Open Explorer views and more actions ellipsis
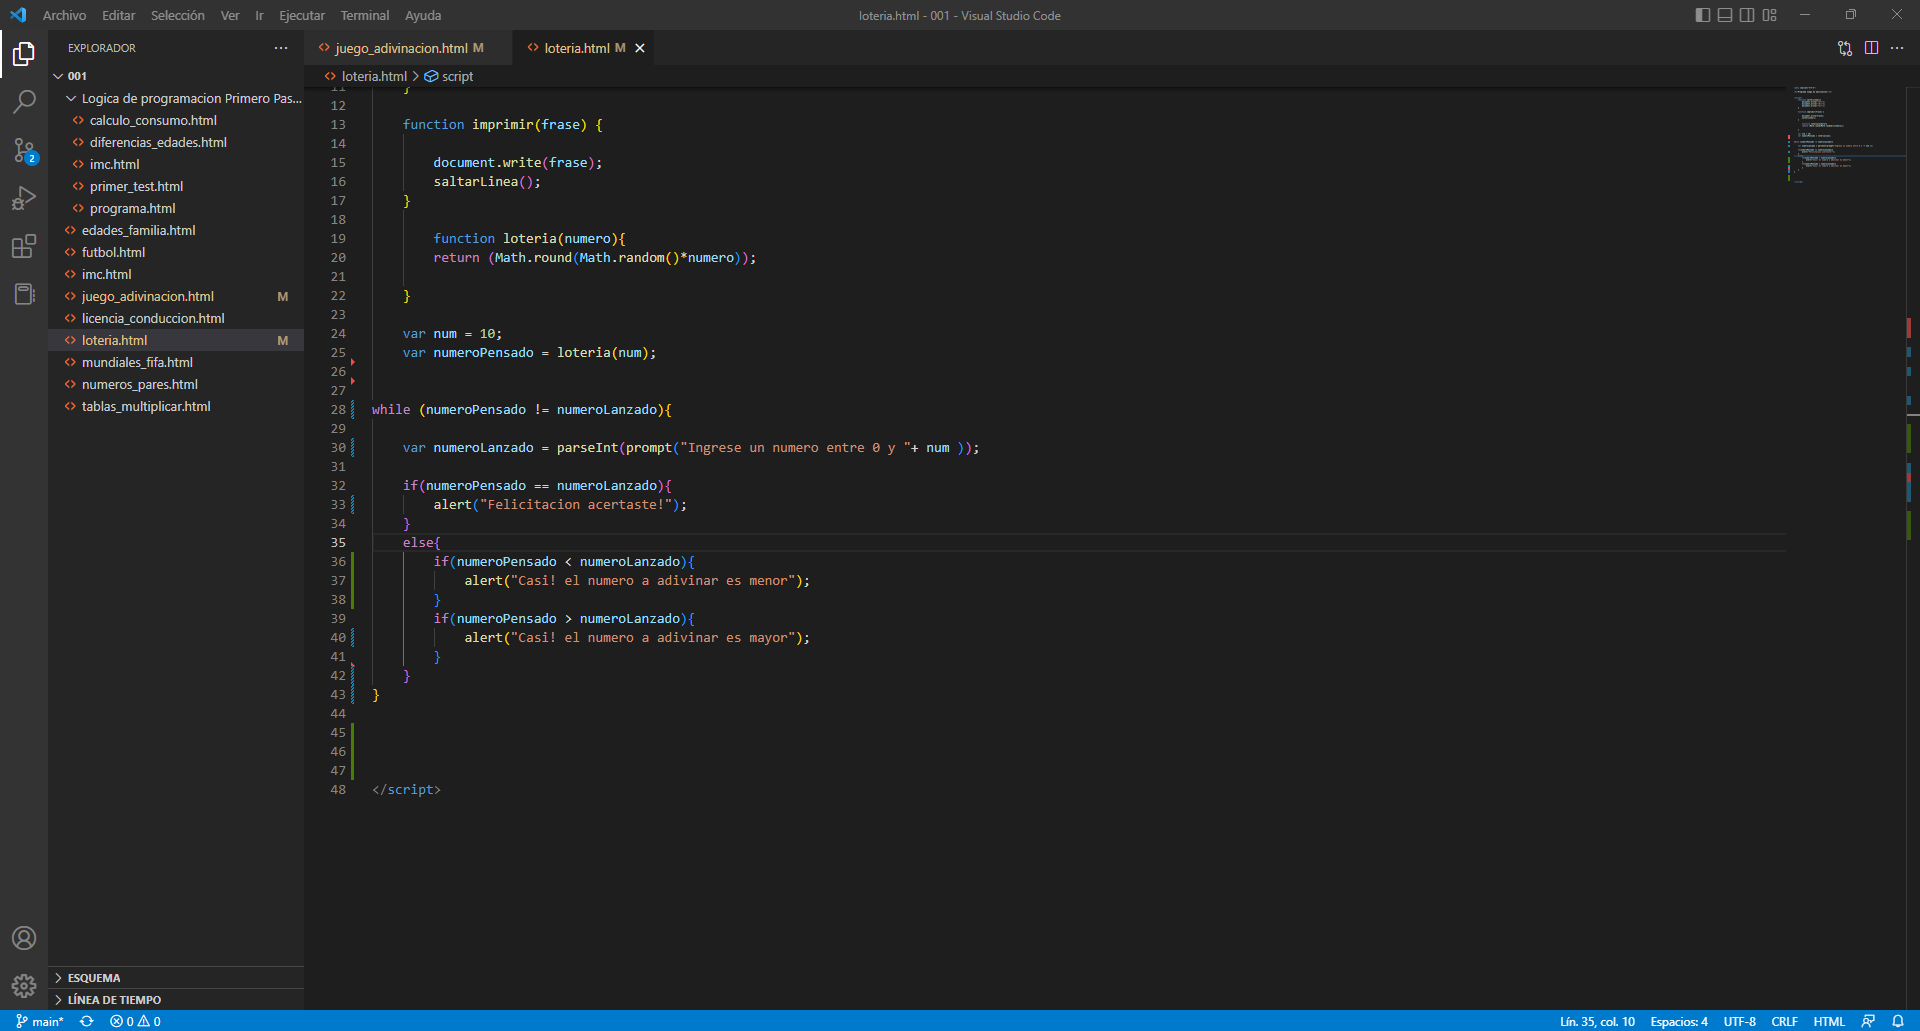The width and height of the screenshot is (1920, 1031). [x=281, y=48]
